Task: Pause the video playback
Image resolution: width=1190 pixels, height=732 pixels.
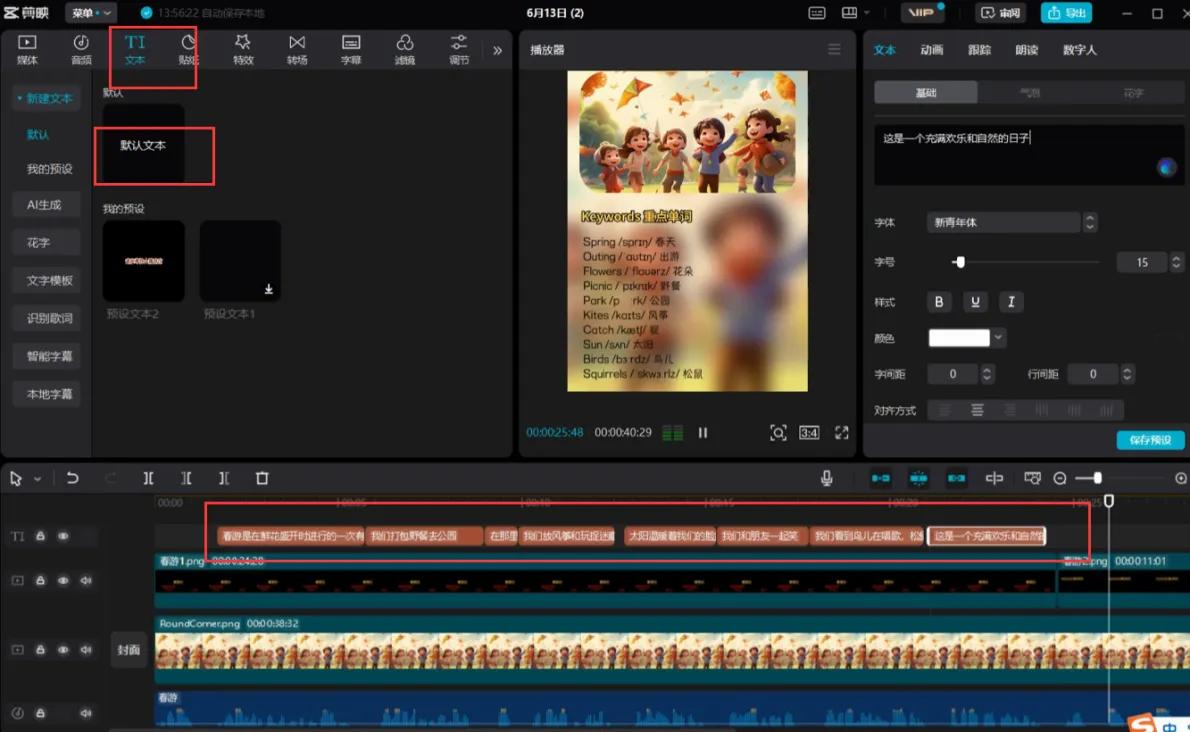Action: (x=703, y=433)
